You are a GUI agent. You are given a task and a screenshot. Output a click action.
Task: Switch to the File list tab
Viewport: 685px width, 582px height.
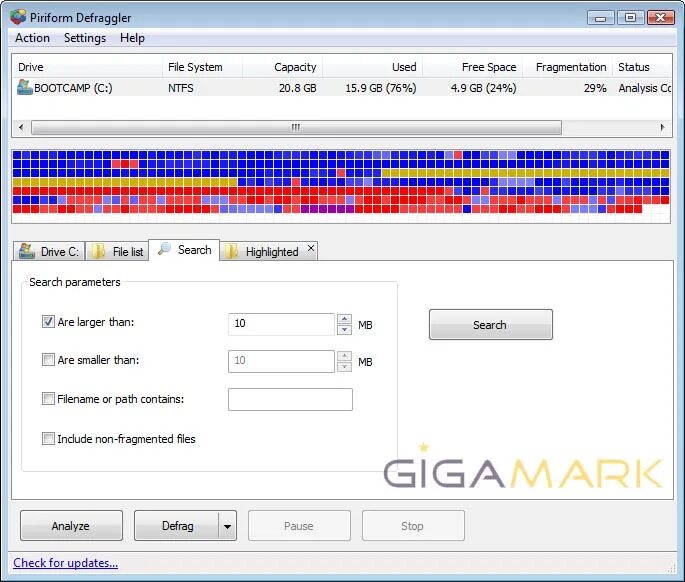(x=117, y=251)
